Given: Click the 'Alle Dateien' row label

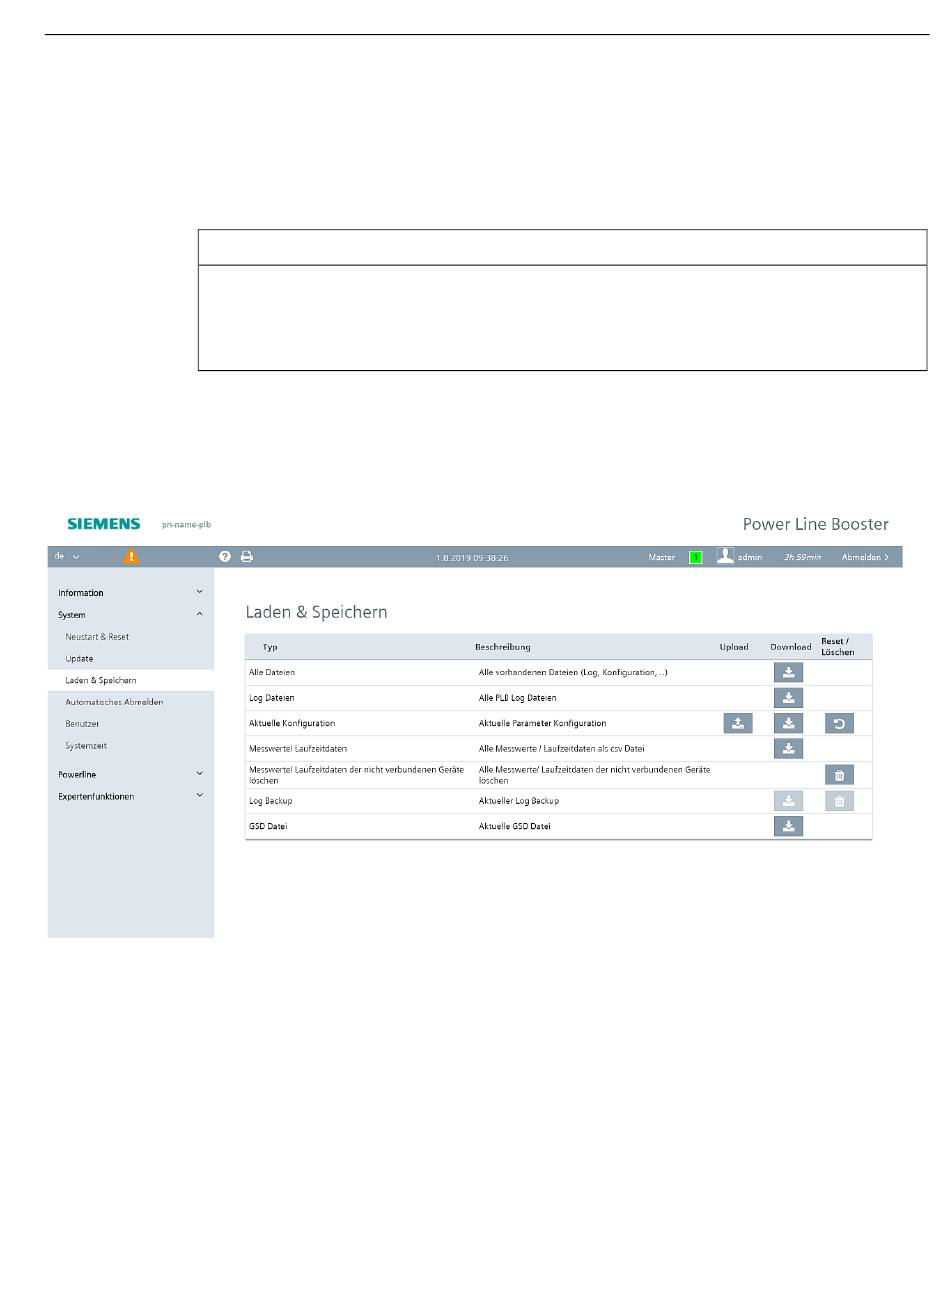Looking at the screenshot, I should click(x=272, y=673).
